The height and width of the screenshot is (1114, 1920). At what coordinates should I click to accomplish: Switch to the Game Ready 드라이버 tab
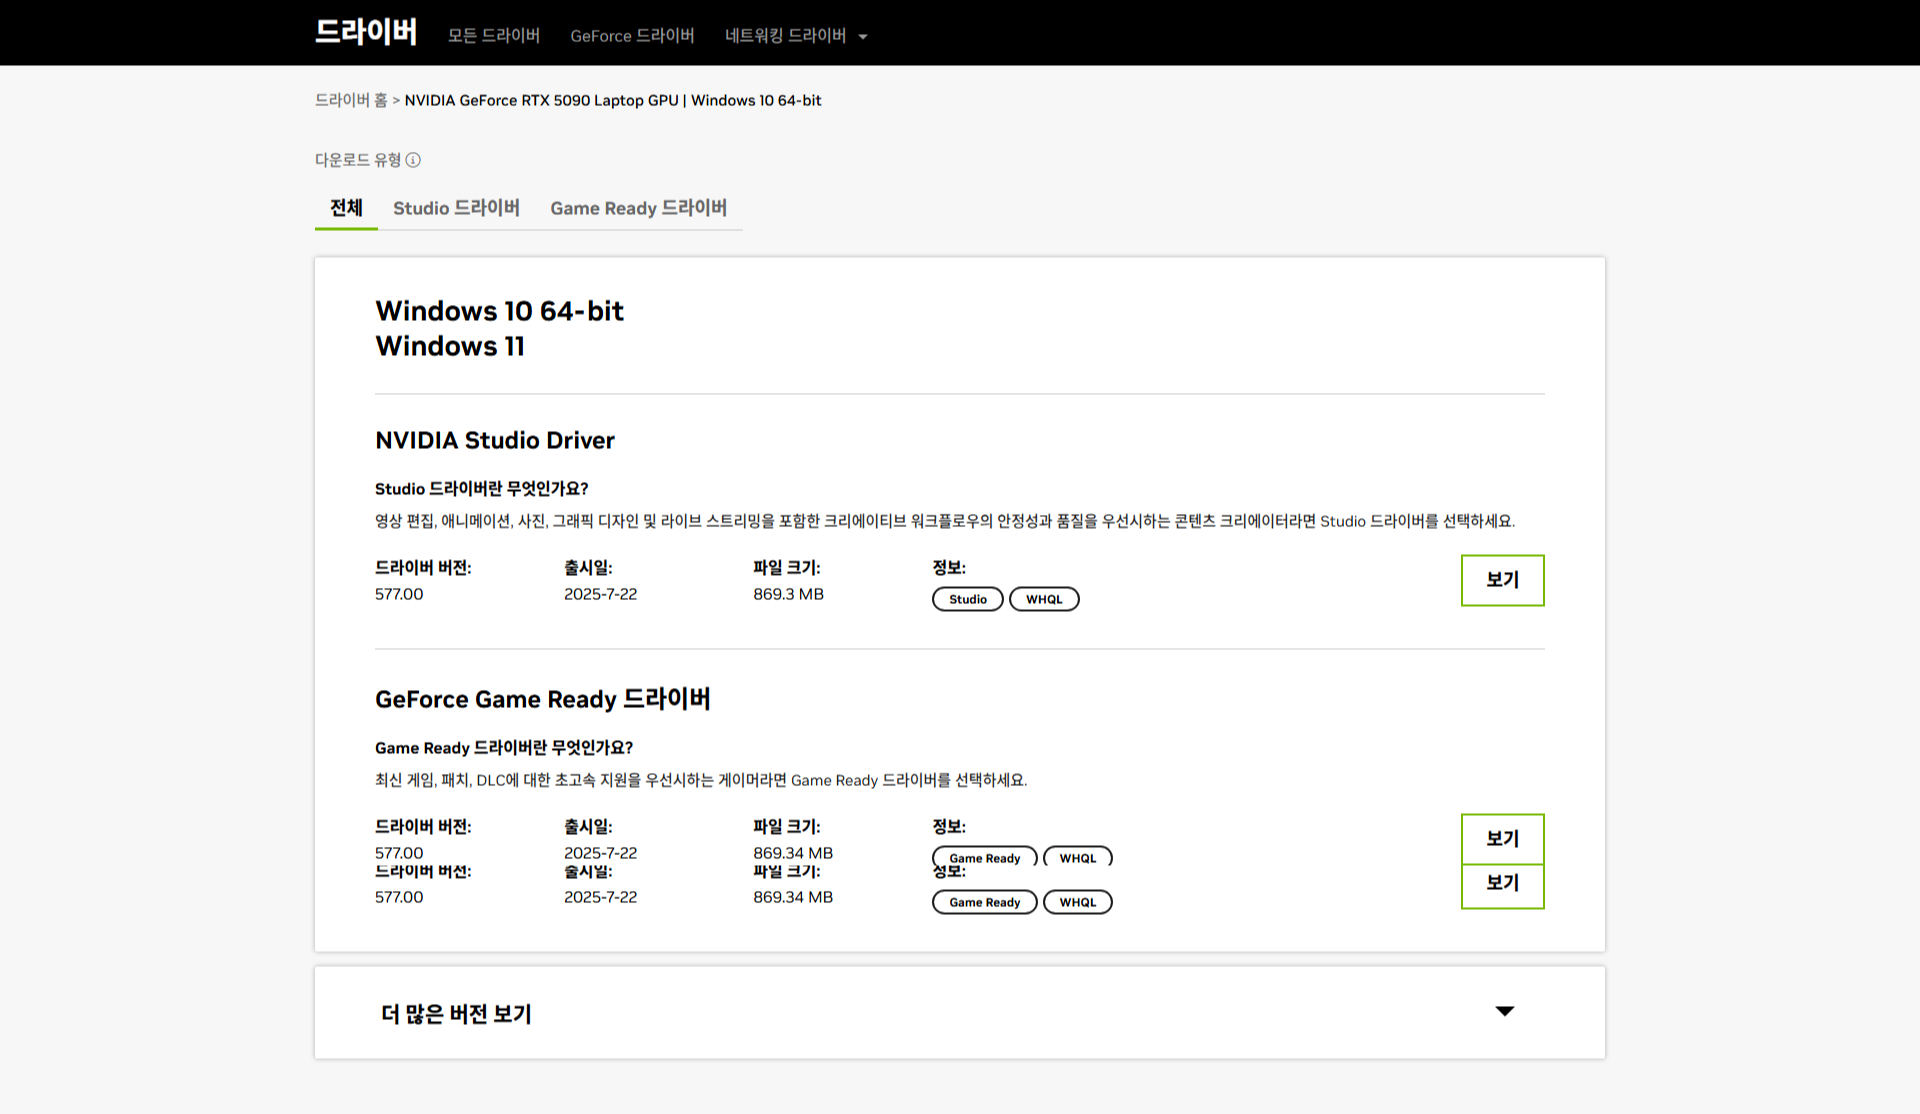(638, 208)
